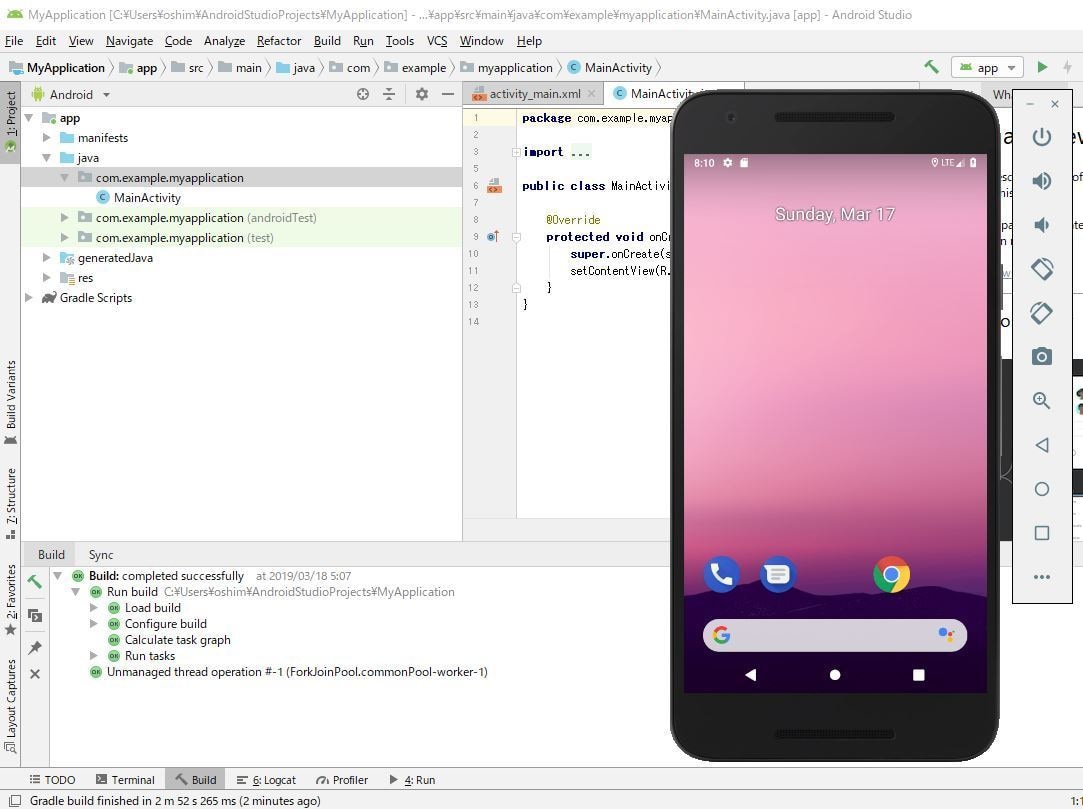Screen dimensions: 1083x809
Task: Expand the Run tasks node
Action: click(x=93, y=656)
